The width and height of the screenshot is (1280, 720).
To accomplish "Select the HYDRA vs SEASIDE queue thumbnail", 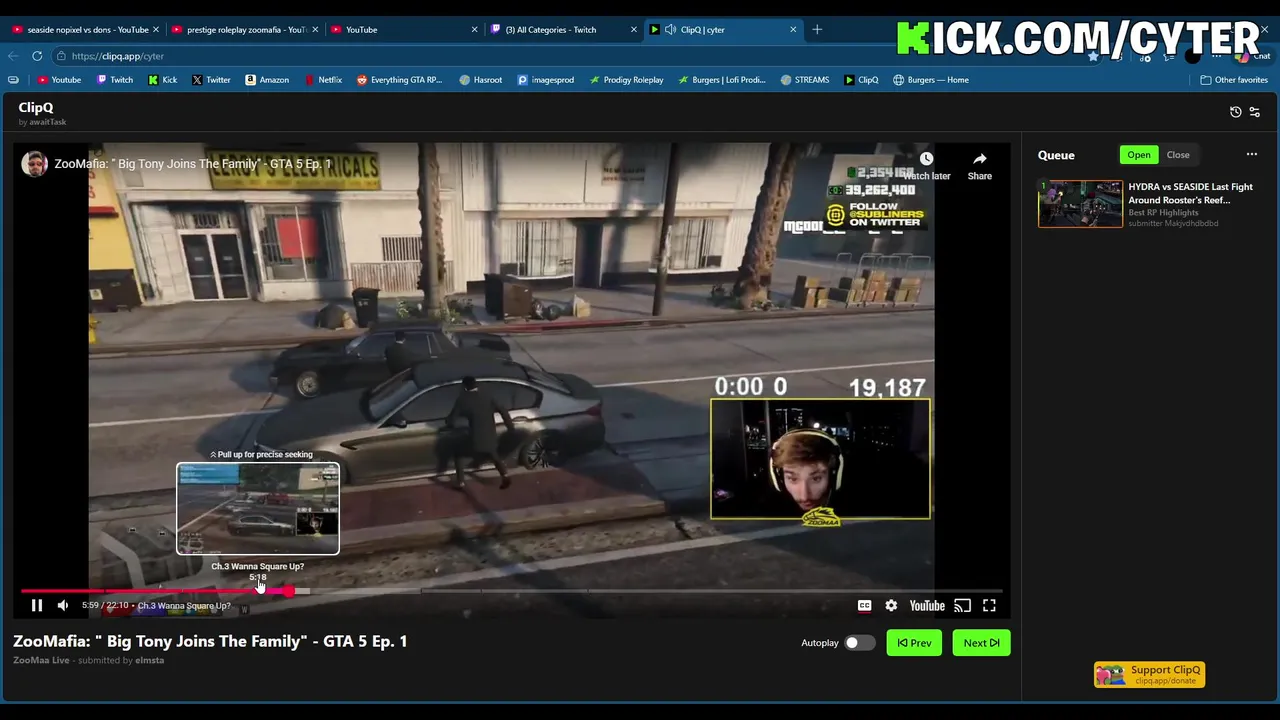I will coord(1080,204).
